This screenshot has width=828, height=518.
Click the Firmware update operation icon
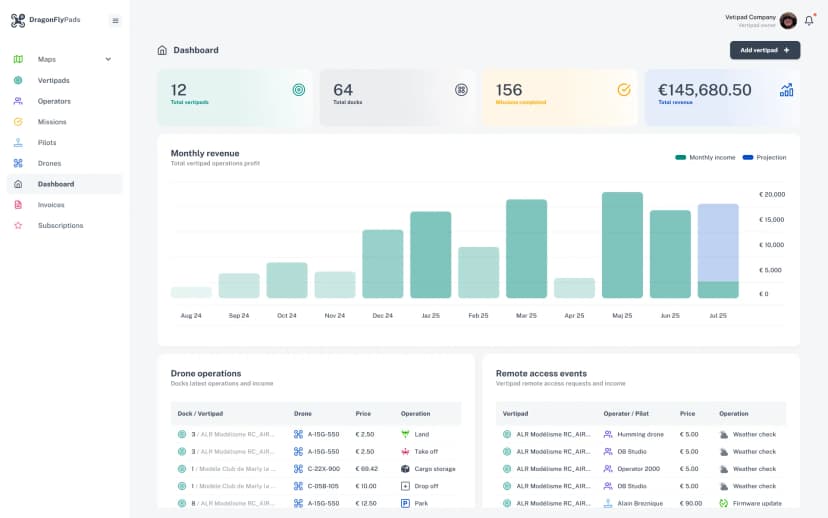[724, 503]
